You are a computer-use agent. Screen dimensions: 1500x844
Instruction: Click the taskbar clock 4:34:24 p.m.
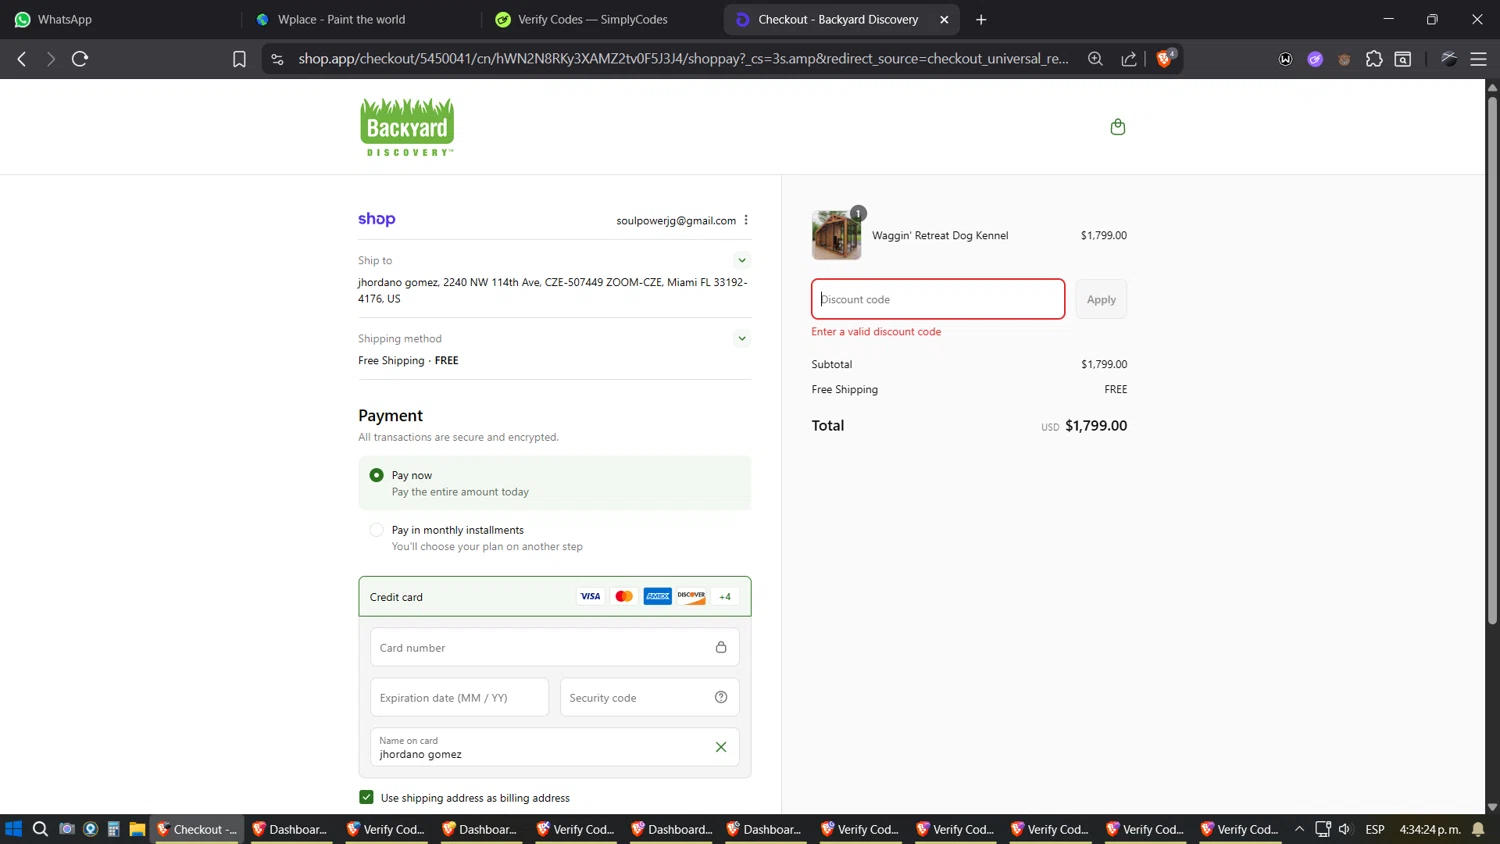point(1430,829)
